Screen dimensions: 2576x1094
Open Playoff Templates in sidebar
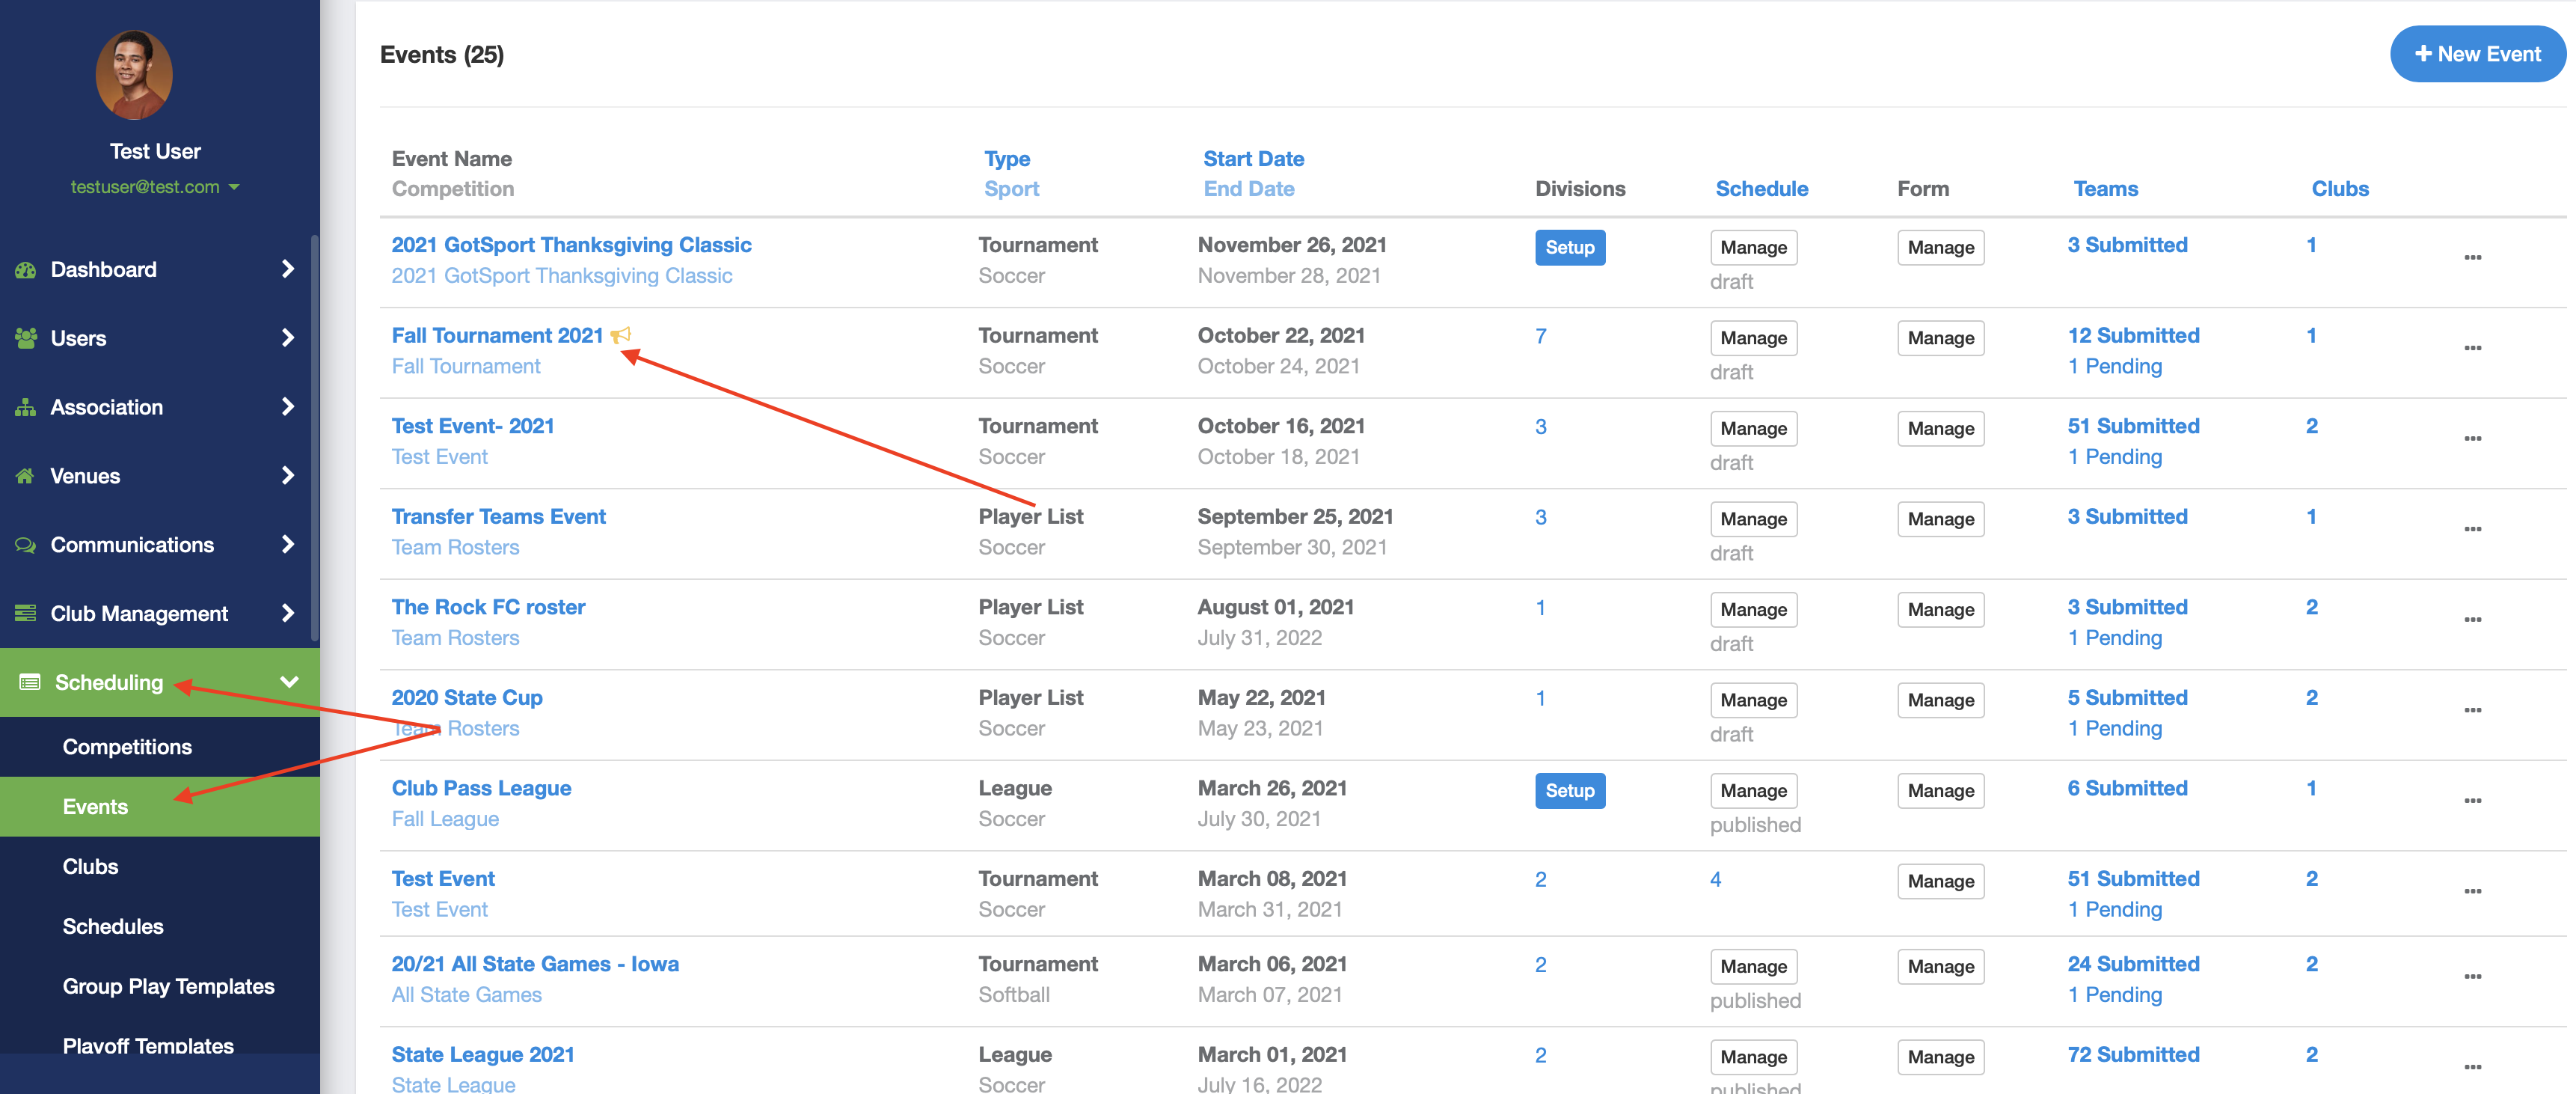148,1046
